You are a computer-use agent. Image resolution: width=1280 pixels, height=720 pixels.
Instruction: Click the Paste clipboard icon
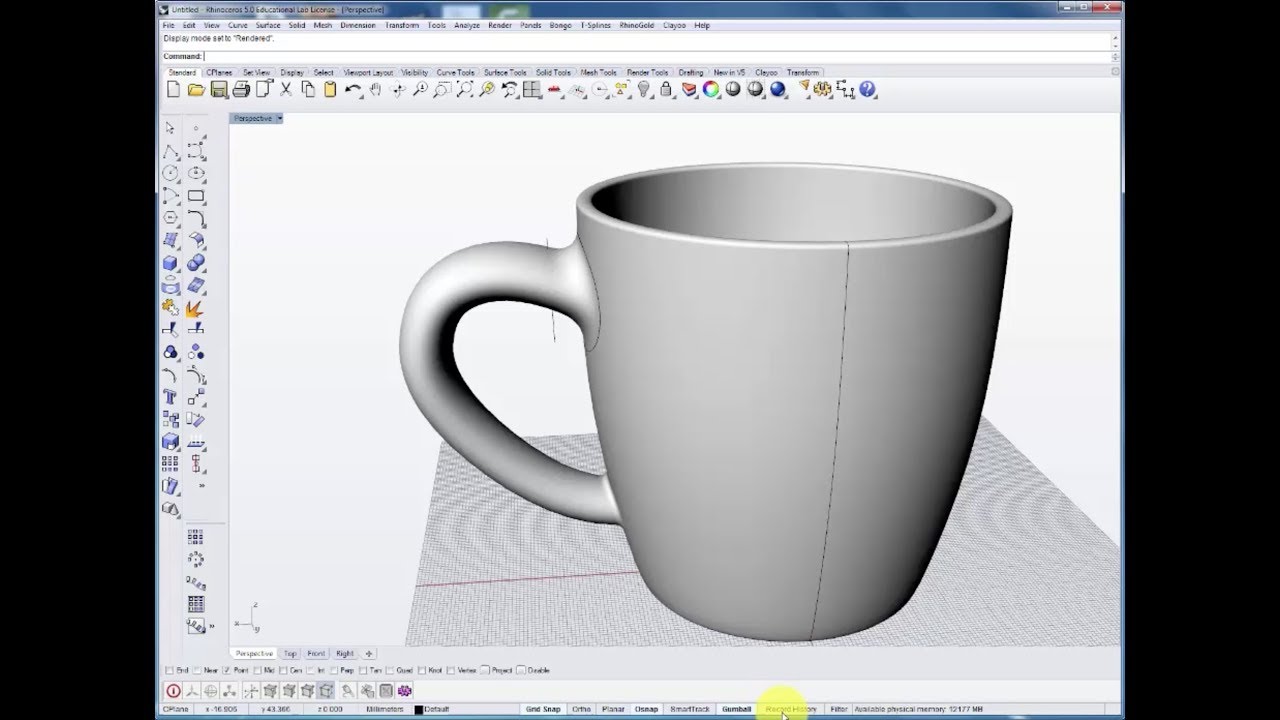(x=330, y=90)
